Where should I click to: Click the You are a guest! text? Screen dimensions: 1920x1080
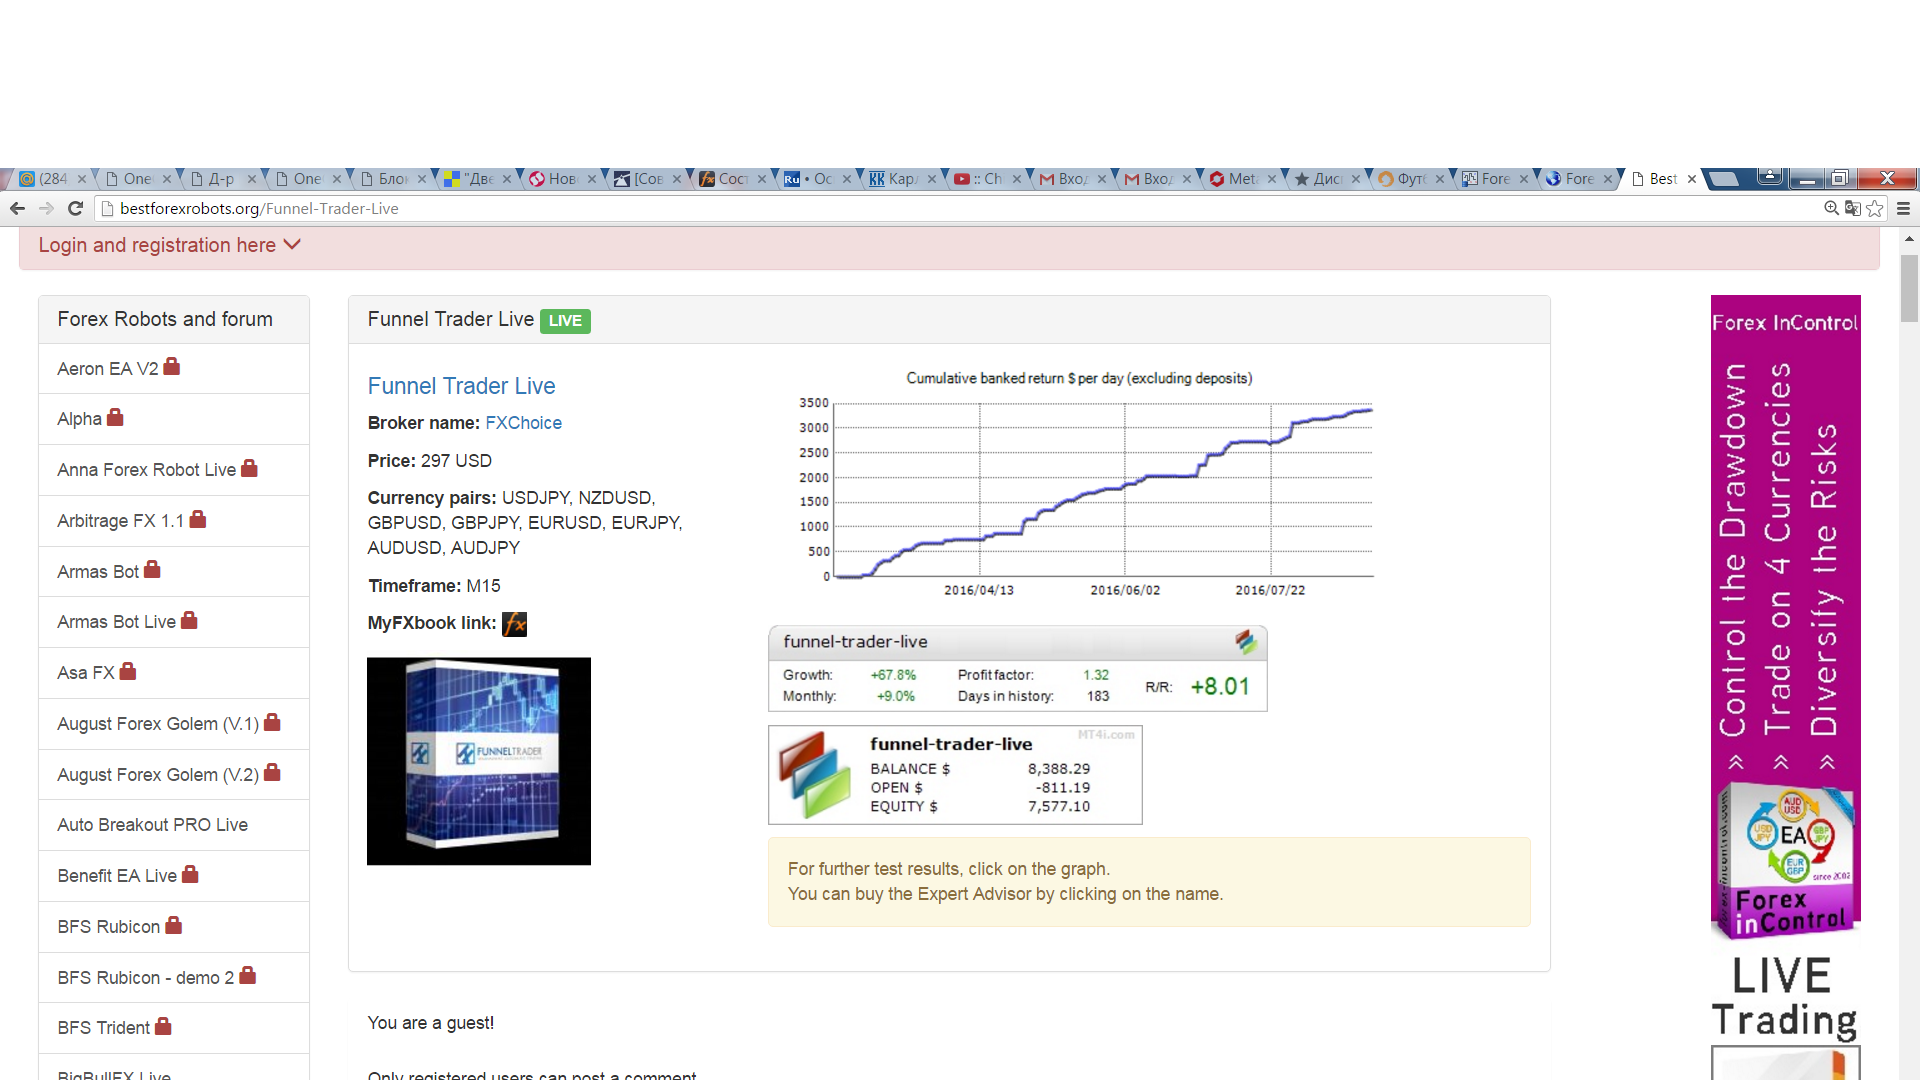click(x=430, y=1023)
